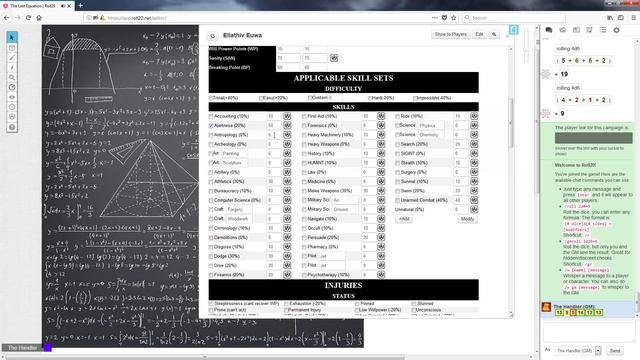
Task: Roll the Occult skill dice icon
Action: 381,228
